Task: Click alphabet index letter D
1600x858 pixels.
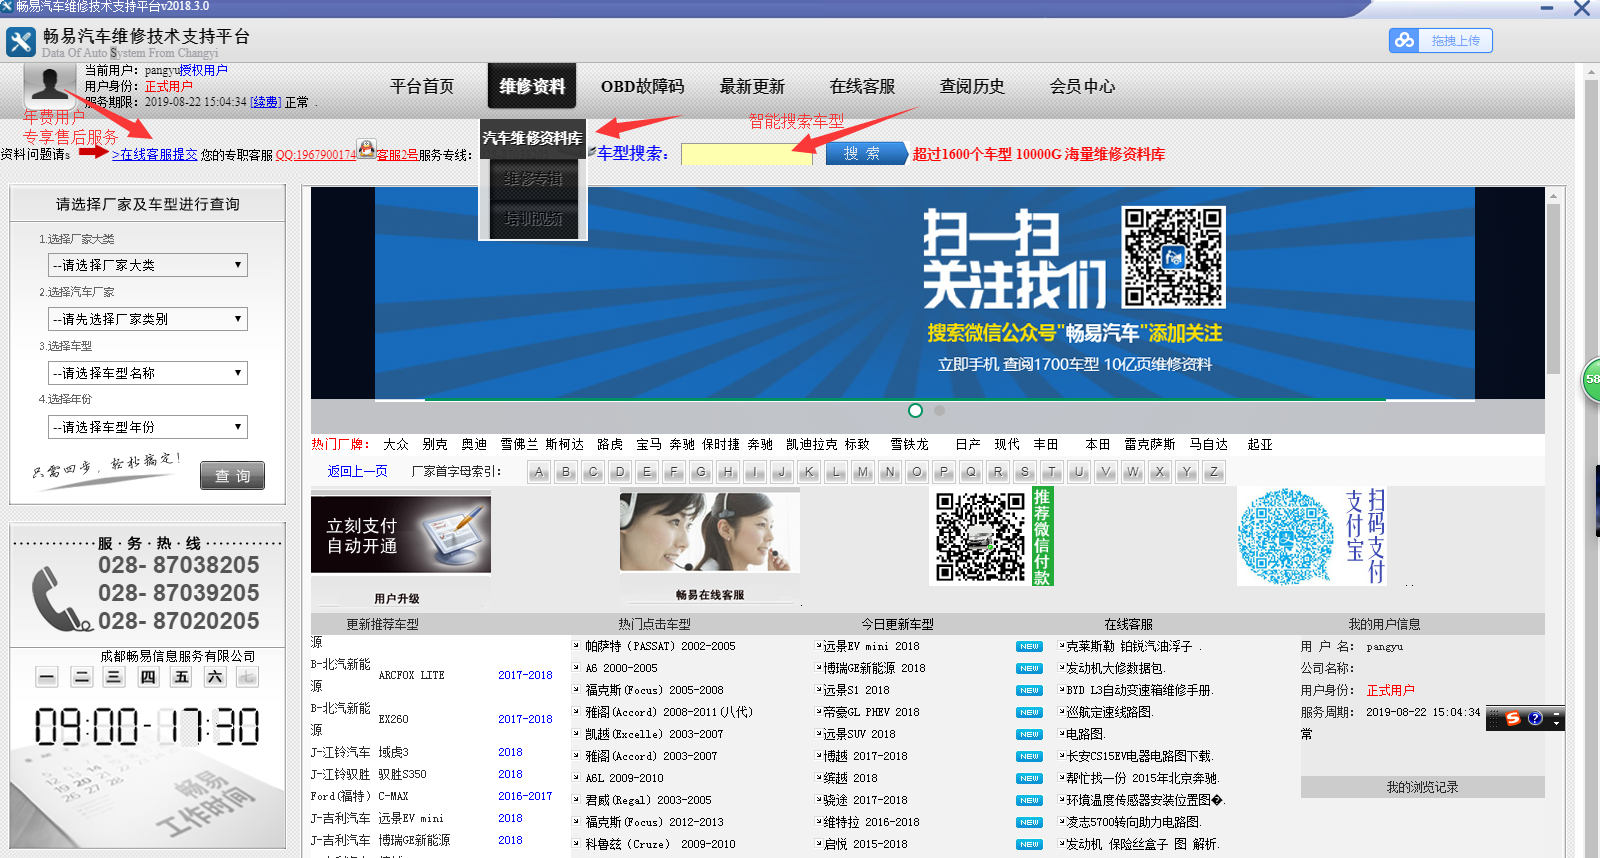Action: tap(620, 472)
